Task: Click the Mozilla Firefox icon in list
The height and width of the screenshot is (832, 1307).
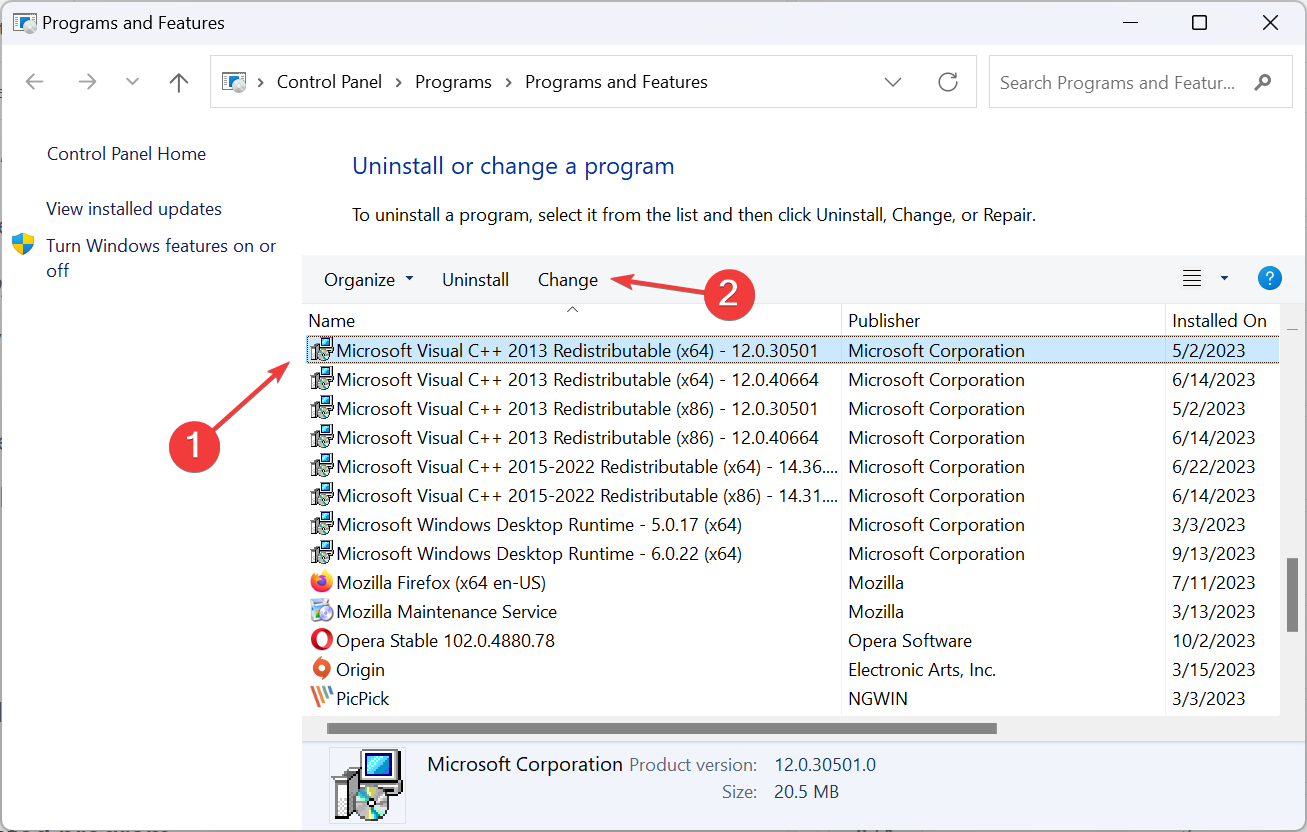Action: coord(321,583)
